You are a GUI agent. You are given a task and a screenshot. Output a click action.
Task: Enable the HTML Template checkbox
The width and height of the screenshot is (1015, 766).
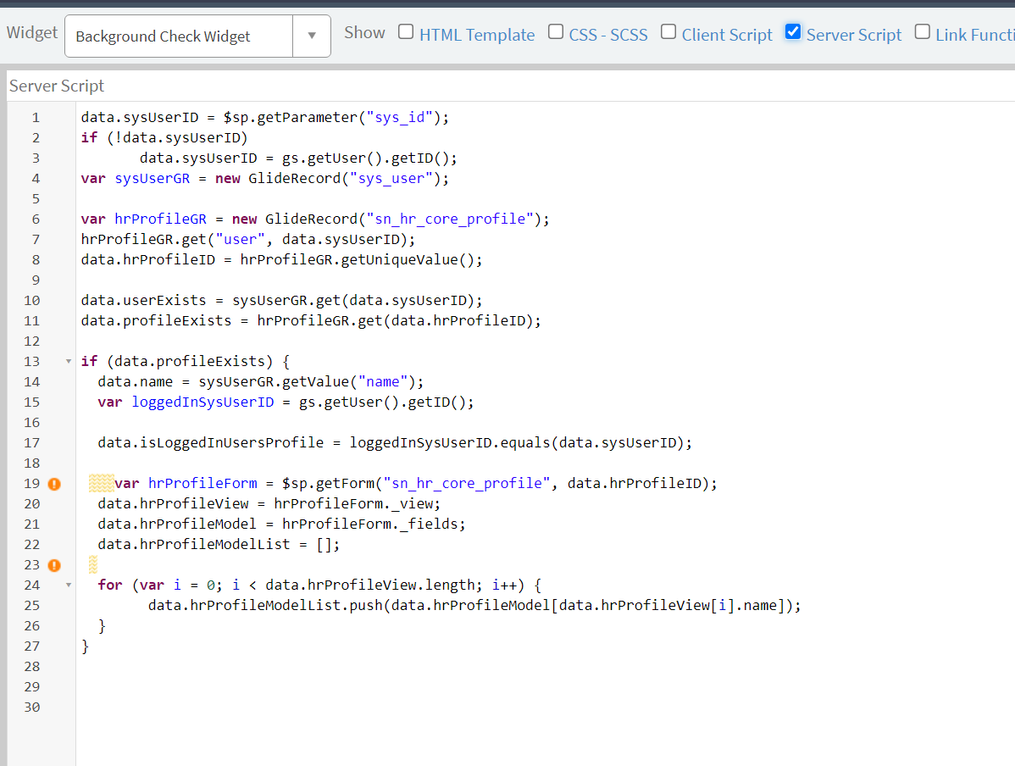pos(406,32)
